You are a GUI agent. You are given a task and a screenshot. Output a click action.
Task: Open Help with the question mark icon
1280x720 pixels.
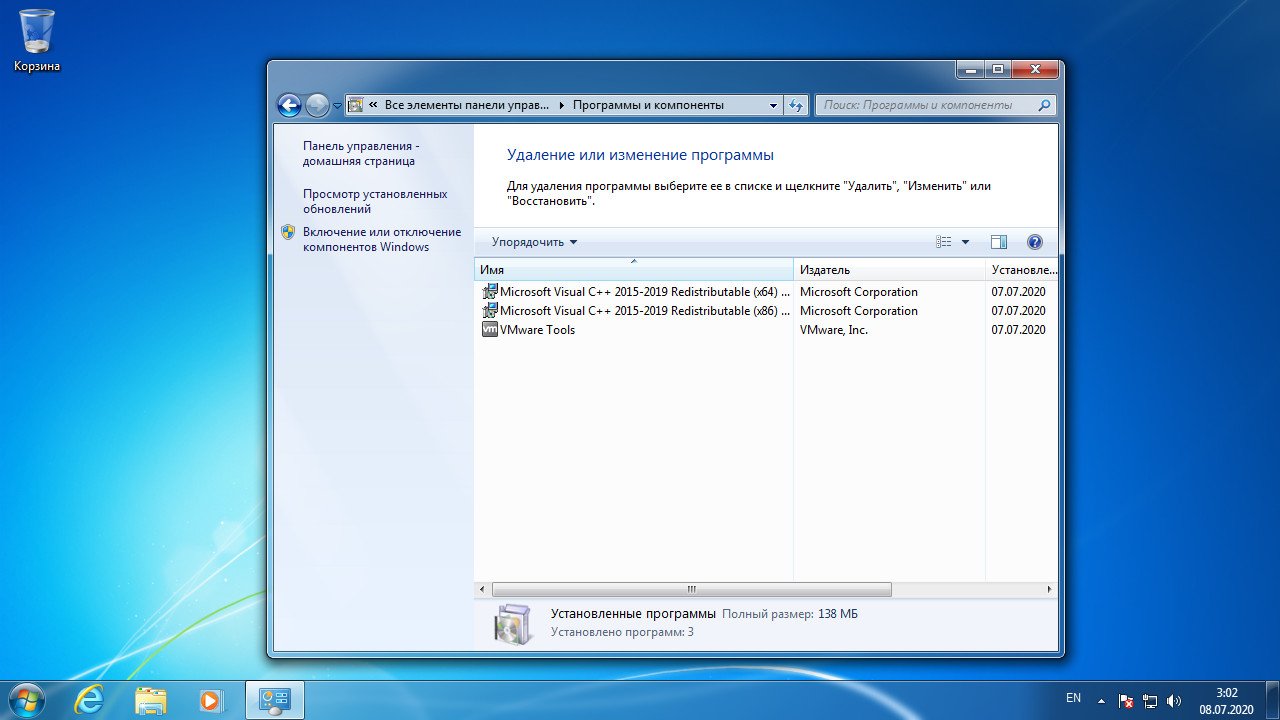click(1035, 242)
